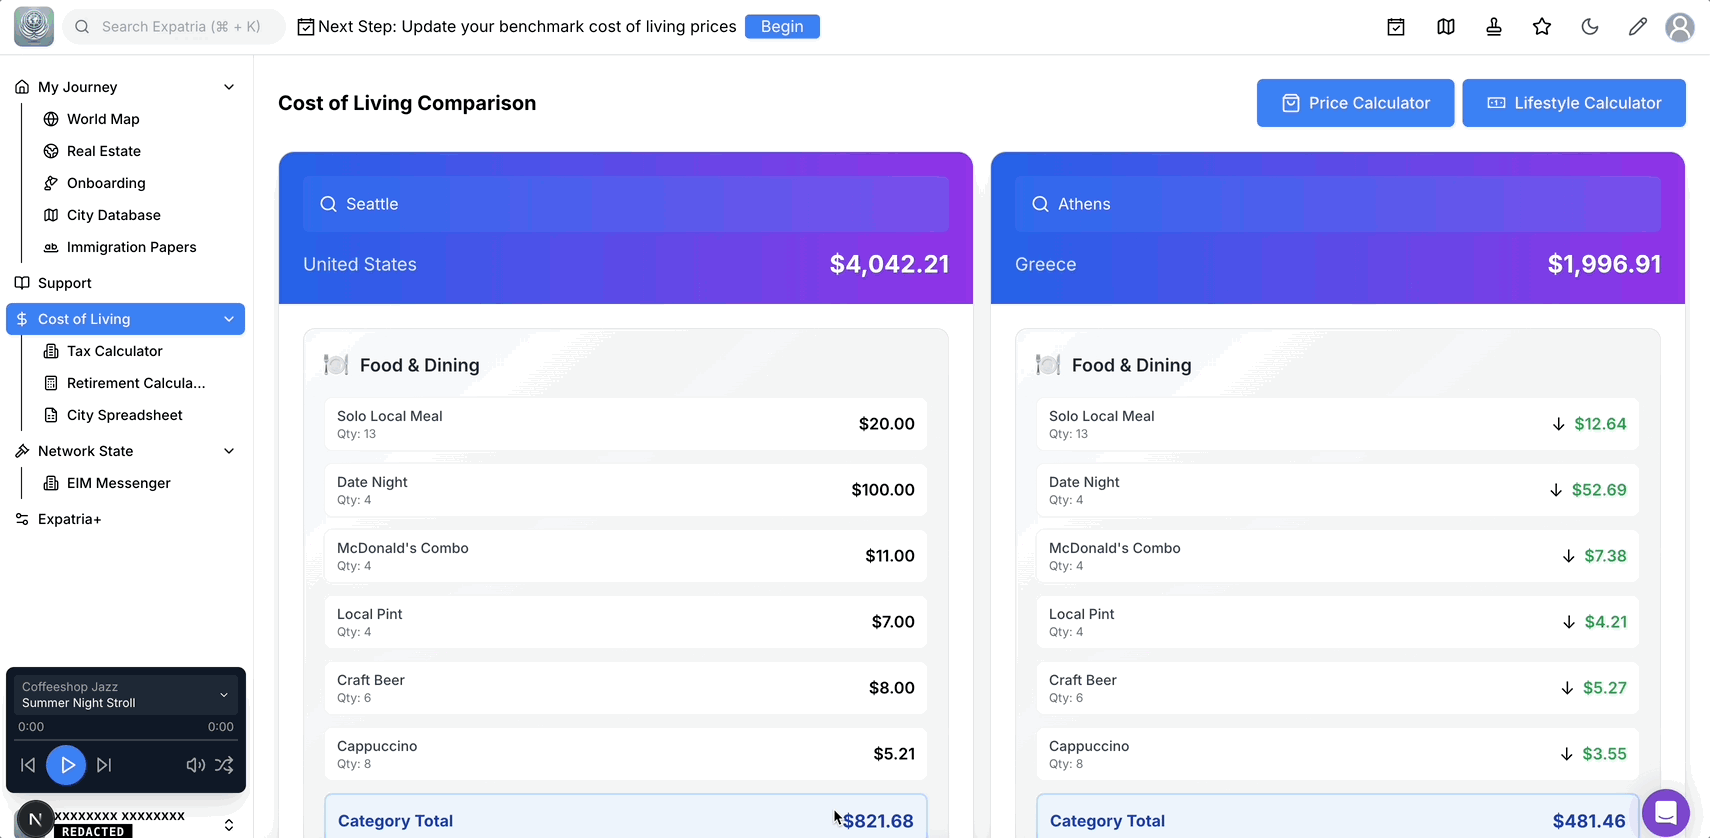Open the user profile avatar
This screenshot has width=1710, height=838.
1680,27
